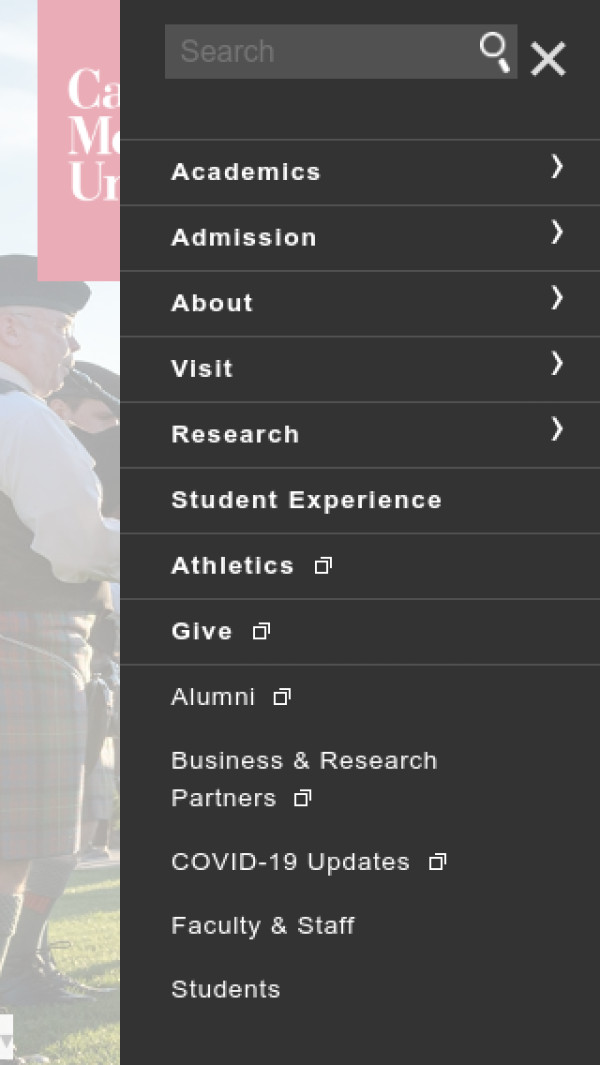Expand the Visit submenu arrow
Viewport: 600px width, 1065px height.
point(557,364)
